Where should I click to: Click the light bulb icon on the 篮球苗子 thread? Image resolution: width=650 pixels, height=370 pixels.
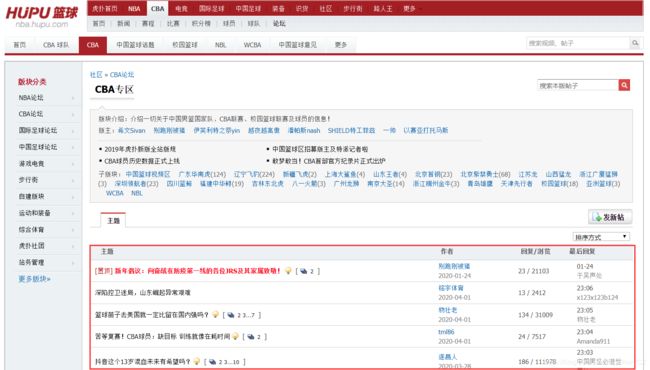[215, 314]
